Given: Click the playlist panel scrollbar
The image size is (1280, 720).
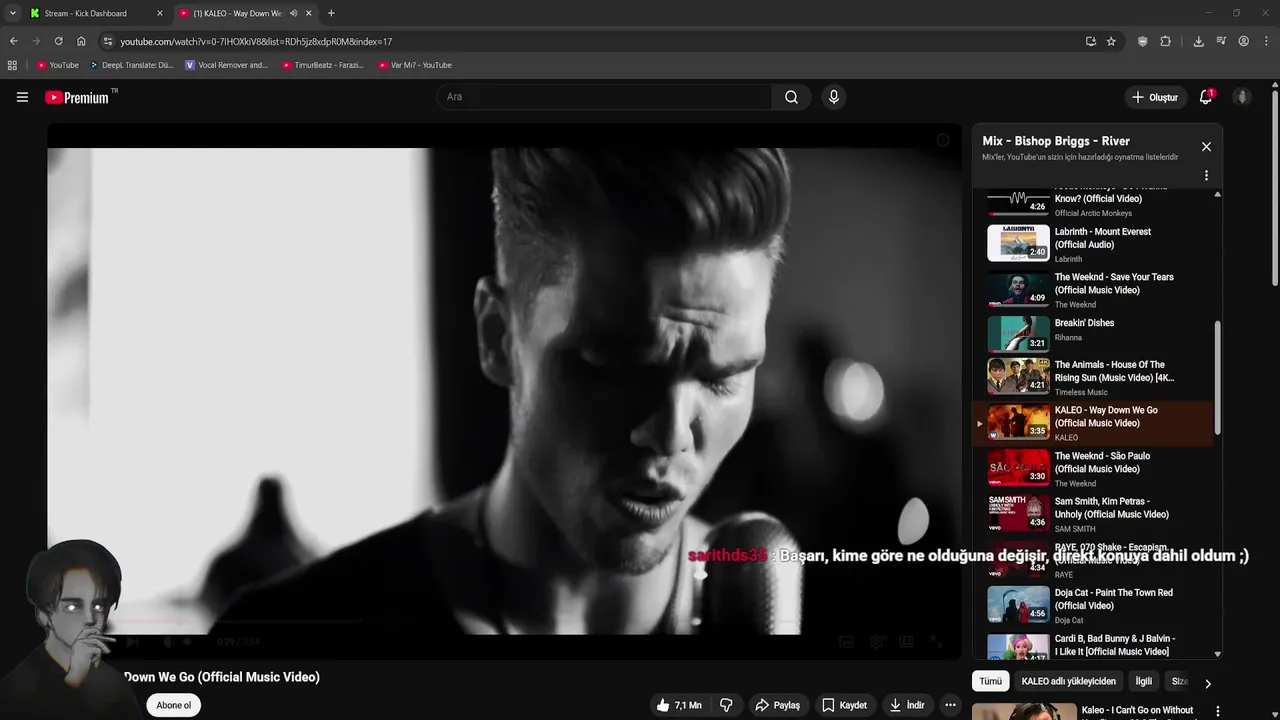Looking at the screenshot, I should click(1217, 377).
